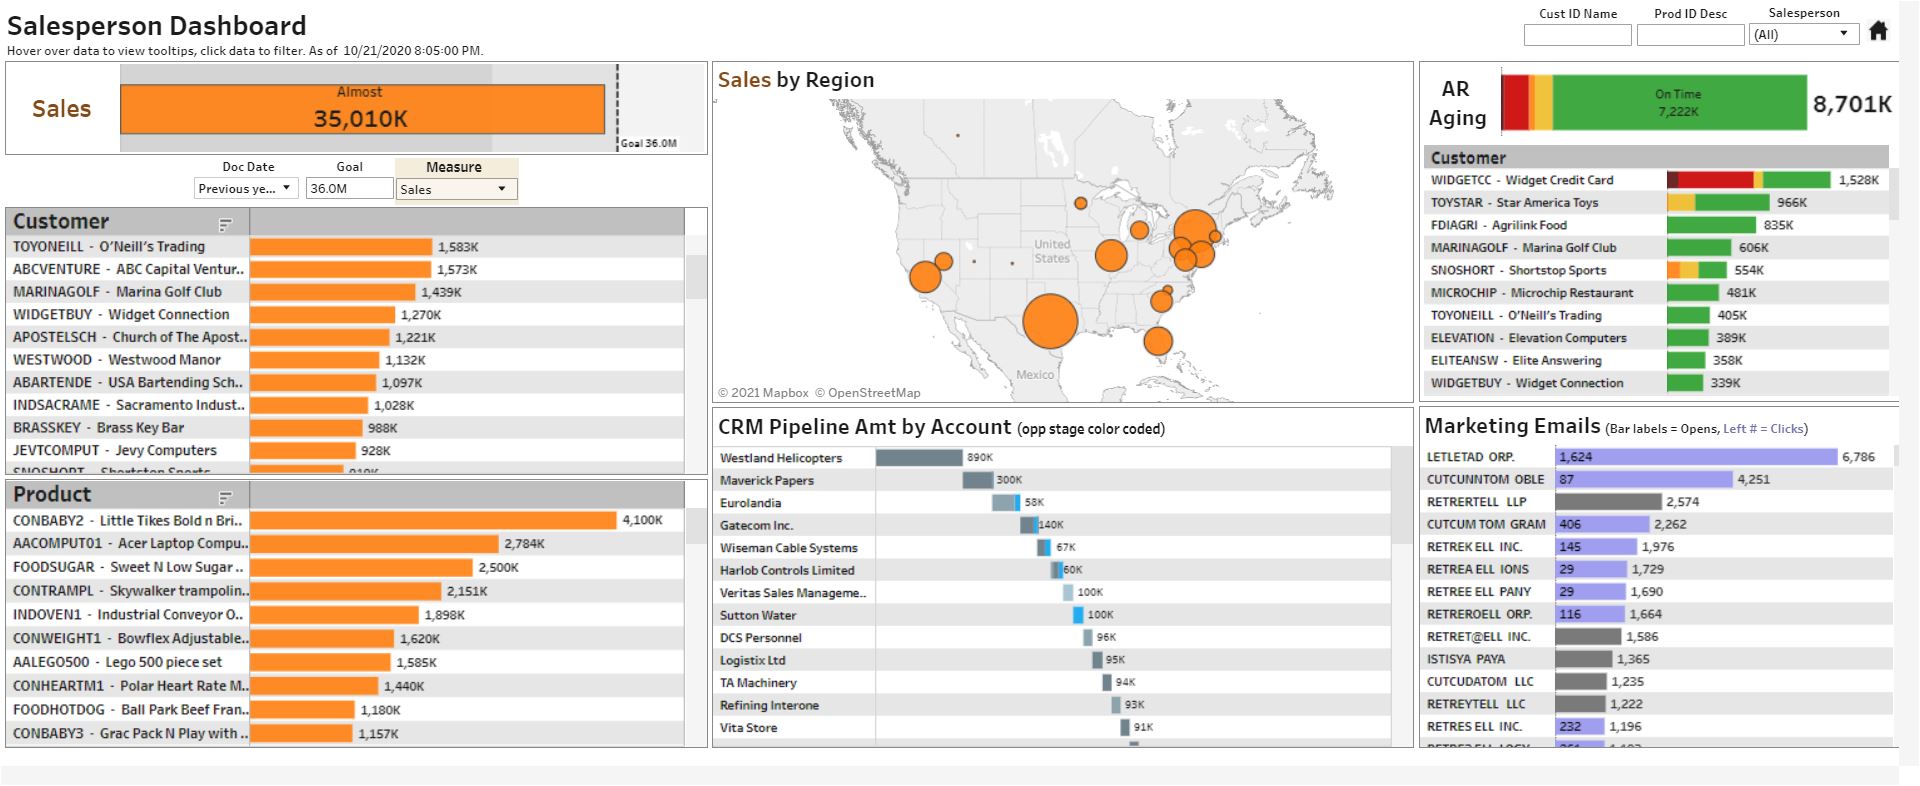
Task: Click SNOSHORT Shortstop Sports AR row
Action: [1655, 271]
